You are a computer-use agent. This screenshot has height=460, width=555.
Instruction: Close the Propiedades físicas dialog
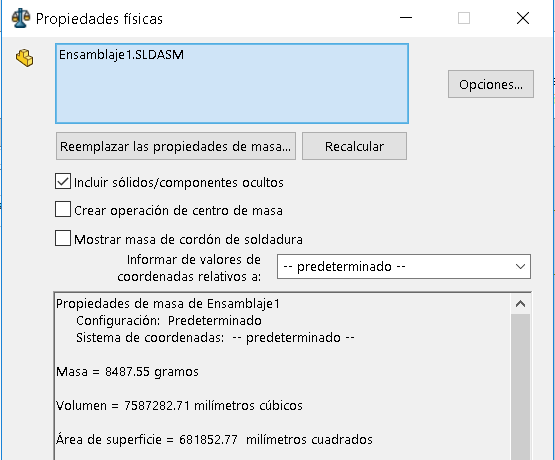point(522,18)
